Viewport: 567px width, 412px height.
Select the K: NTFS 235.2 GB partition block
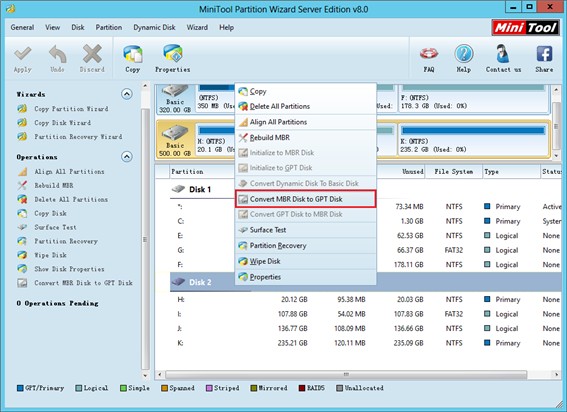click(473, 140)
